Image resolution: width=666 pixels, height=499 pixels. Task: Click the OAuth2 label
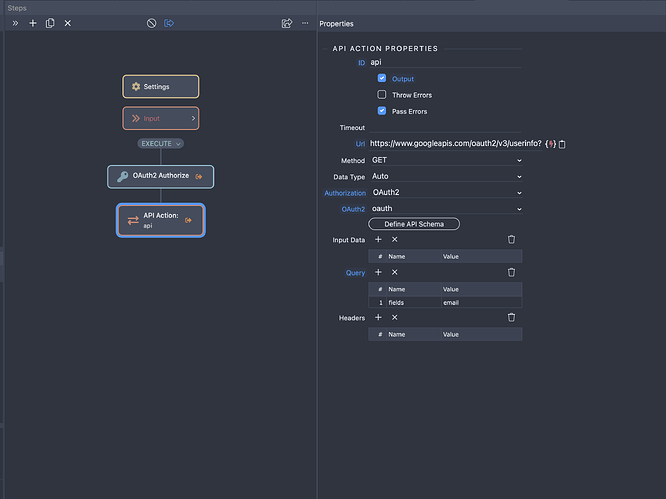[353, 209]
